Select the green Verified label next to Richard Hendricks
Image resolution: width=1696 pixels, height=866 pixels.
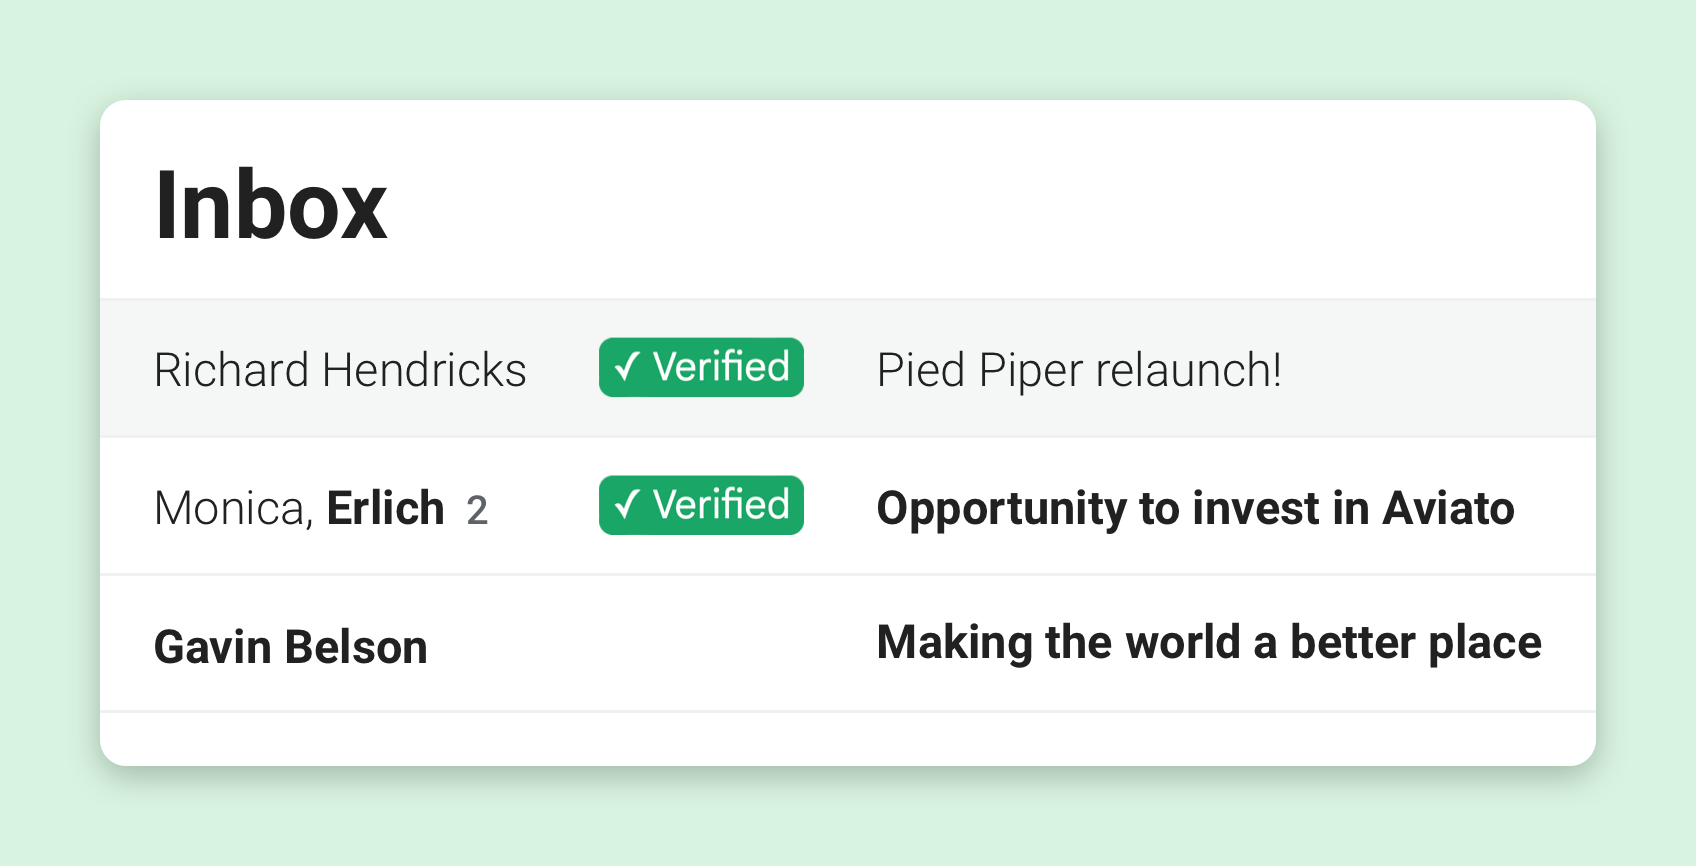(701, 367)
